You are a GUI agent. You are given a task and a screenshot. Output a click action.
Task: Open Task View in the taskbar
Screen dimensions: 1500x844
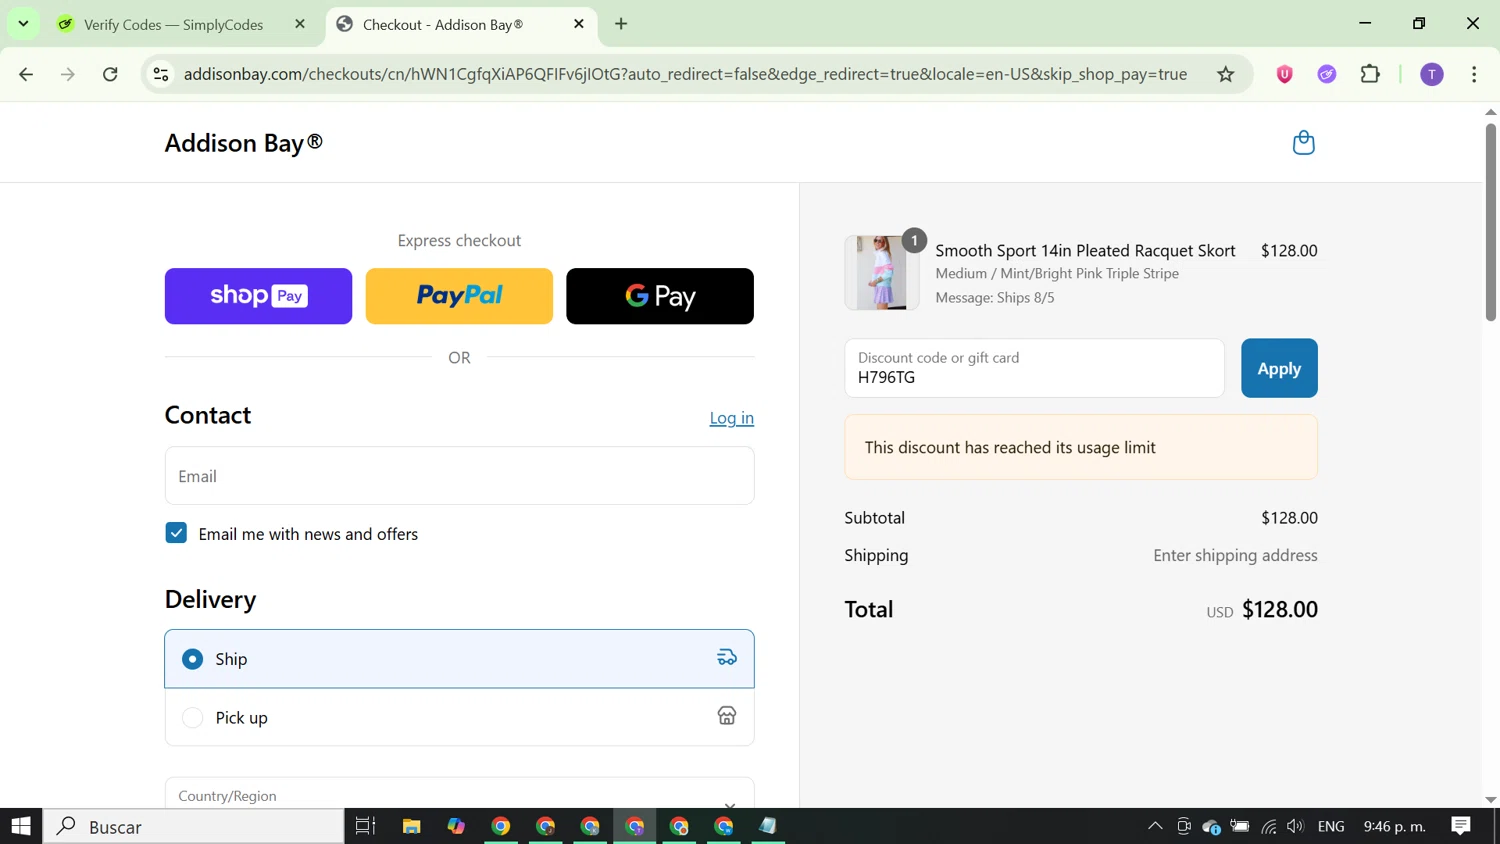366,826
